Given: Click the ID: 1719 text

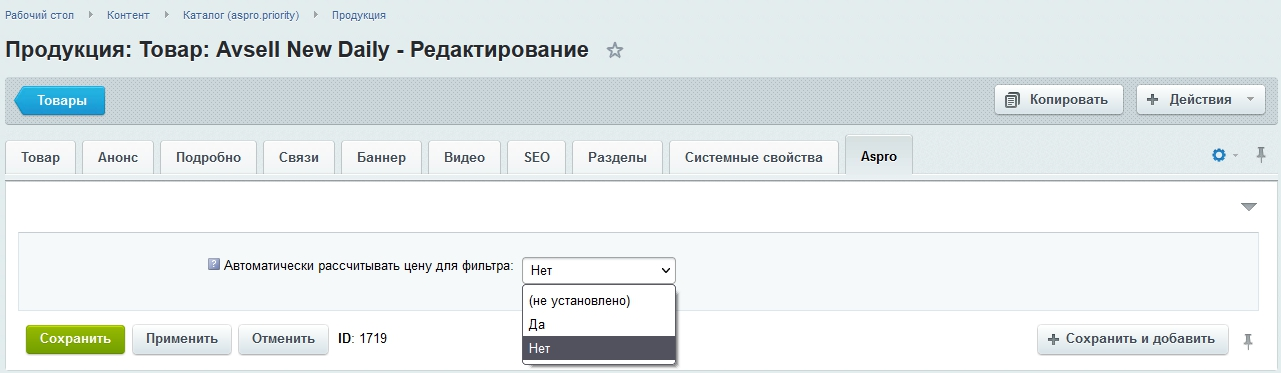Looking at the screenshot, I should pyautogui.click(x=362, y=339).
